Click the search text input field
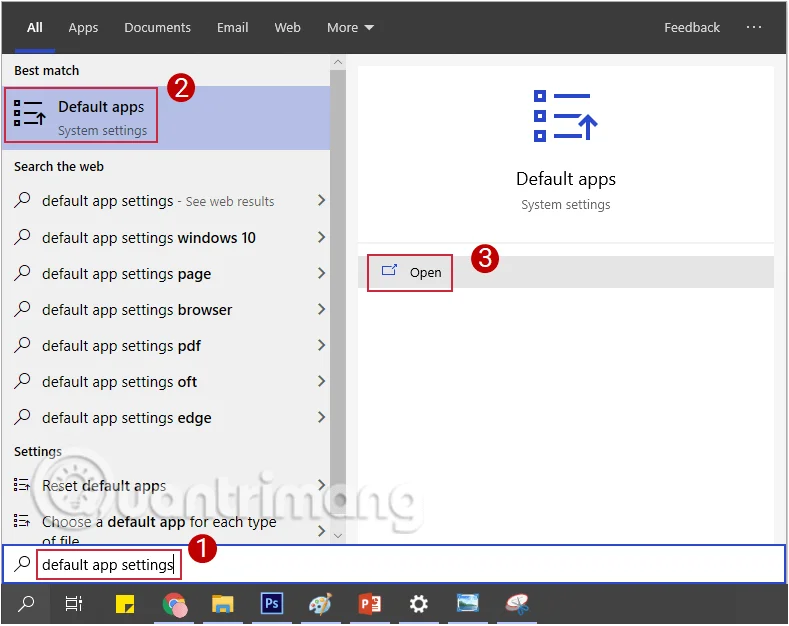Screen dimensions: 789x626 [400, 565]
